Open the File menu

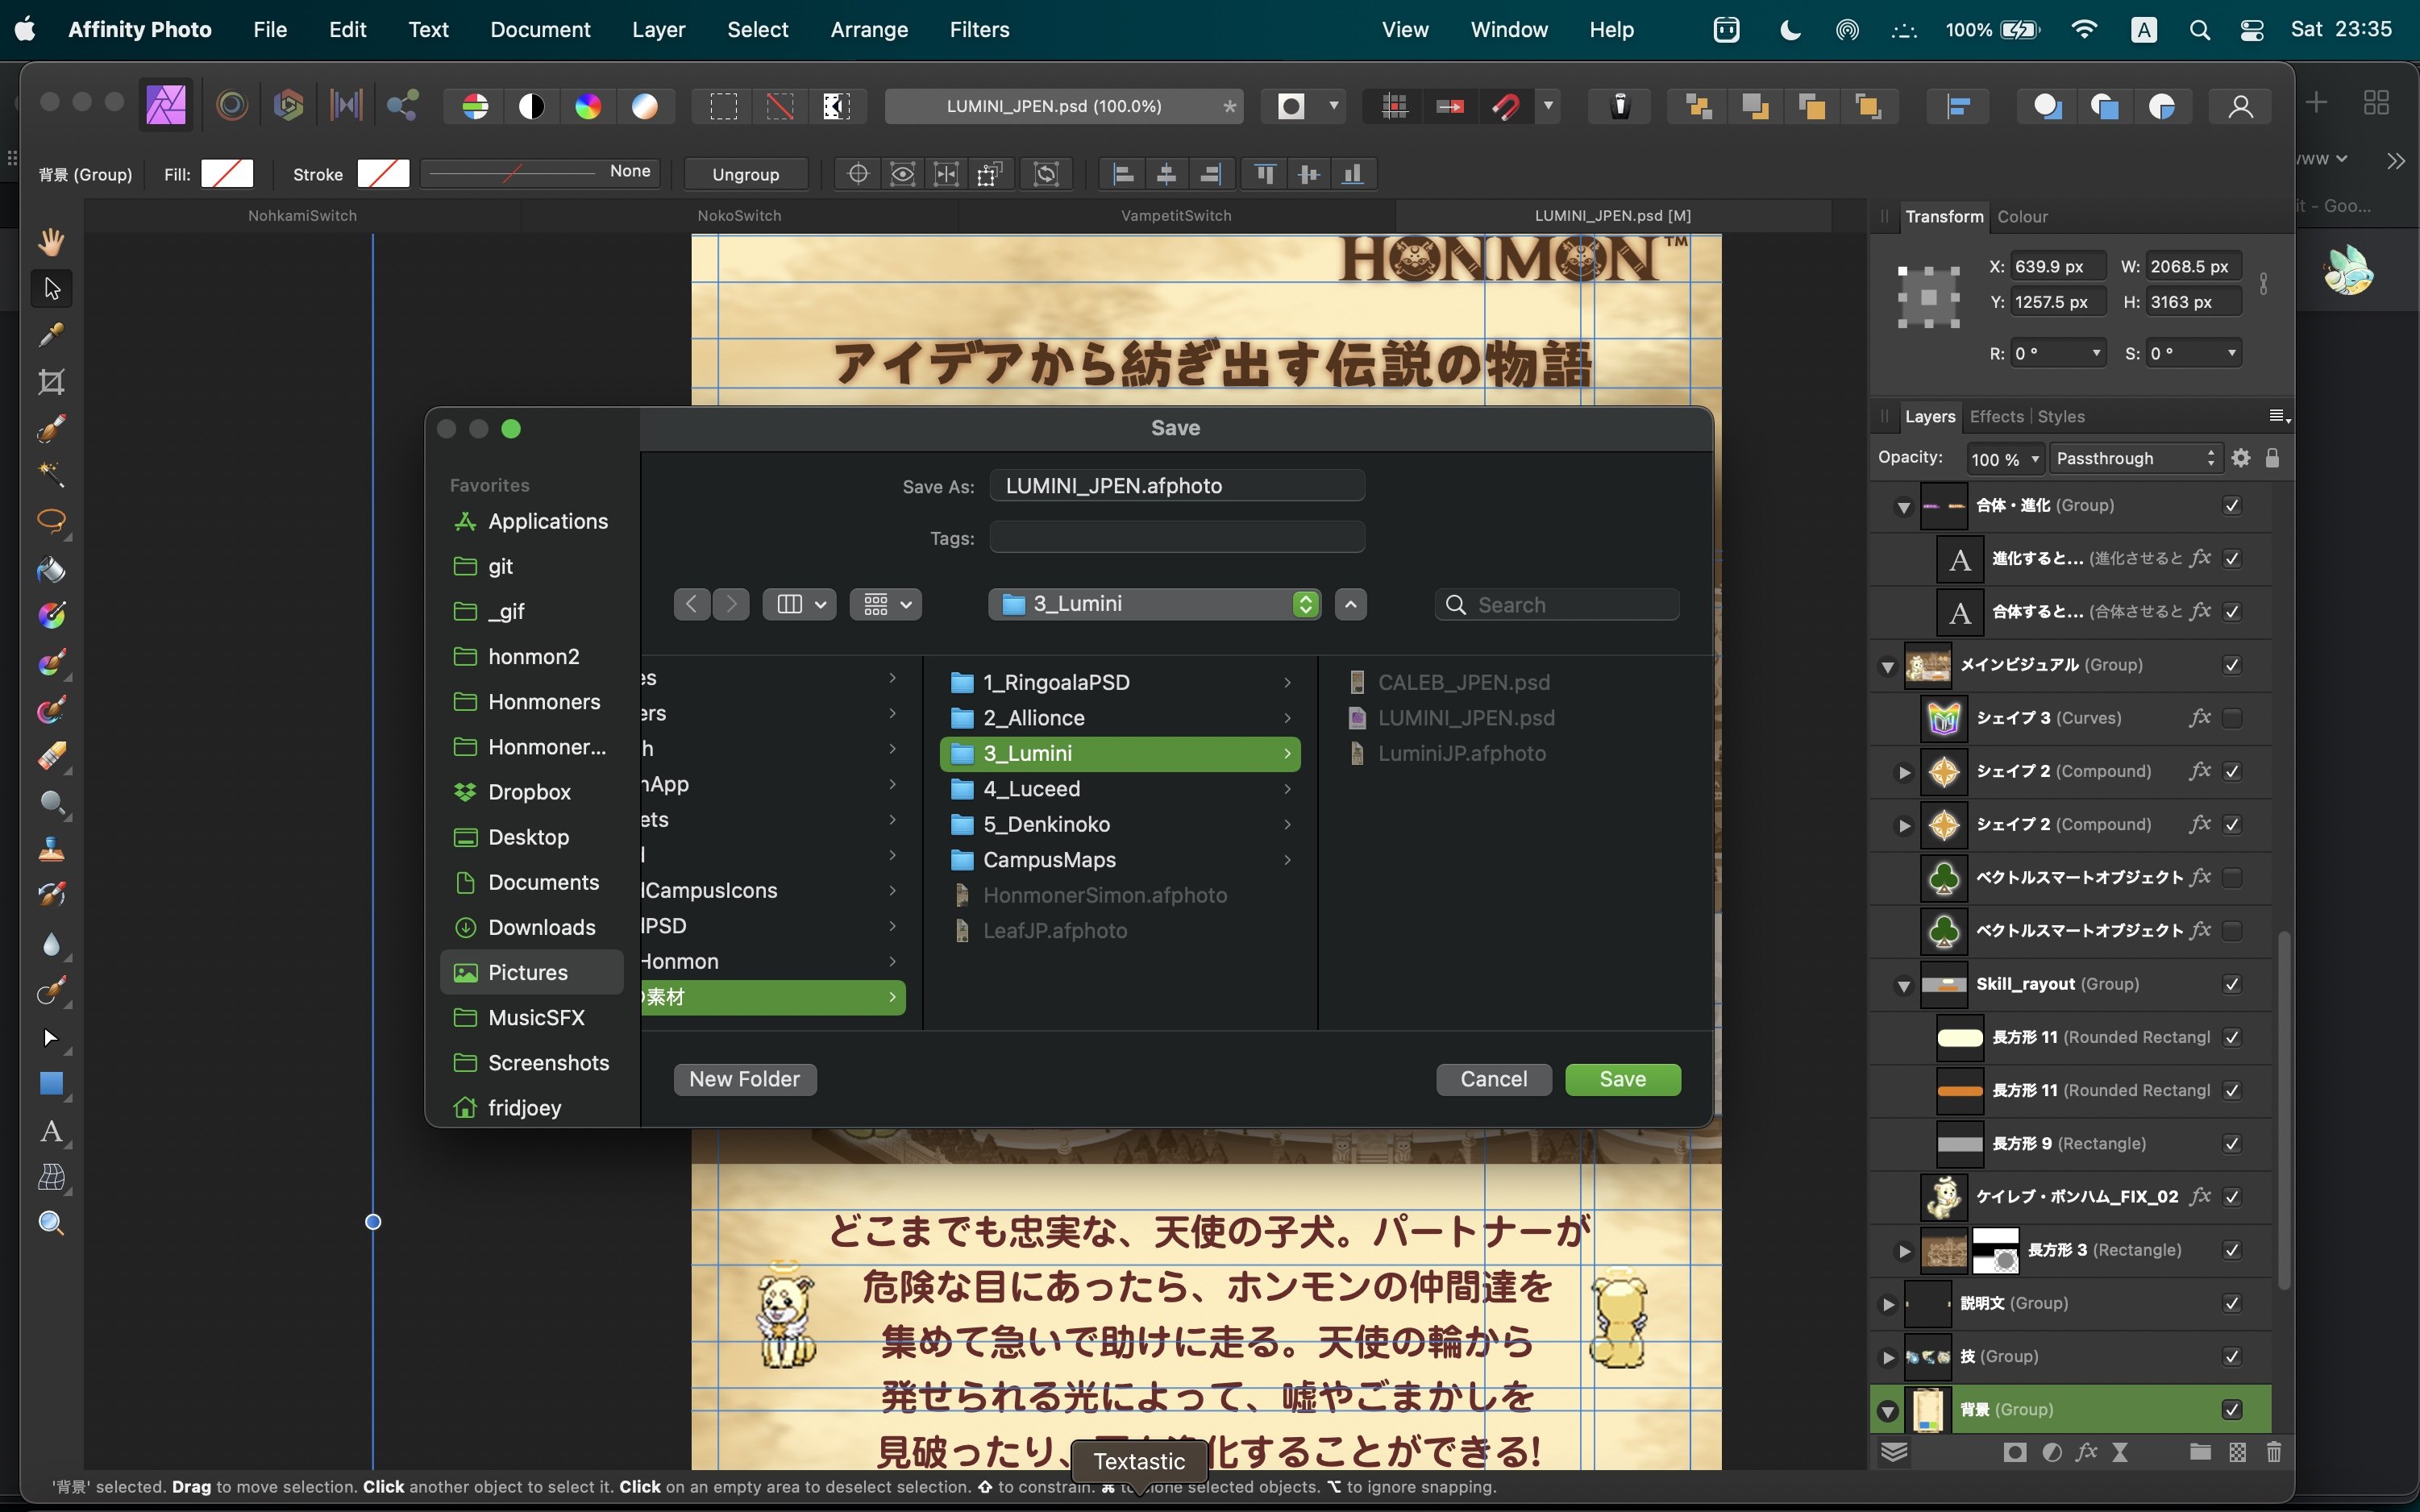(270, 29)
